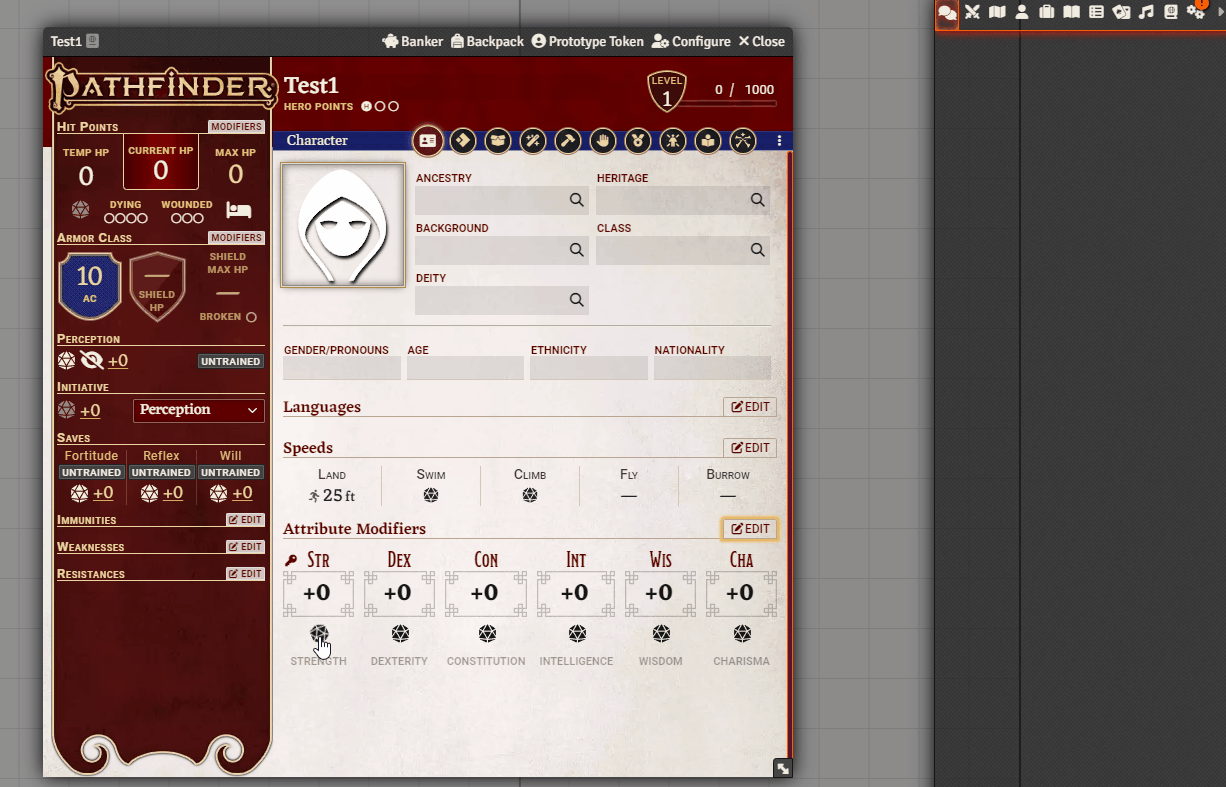Edit Immunities
Viewport: 1226px width, 787px height.
point(246,520)
